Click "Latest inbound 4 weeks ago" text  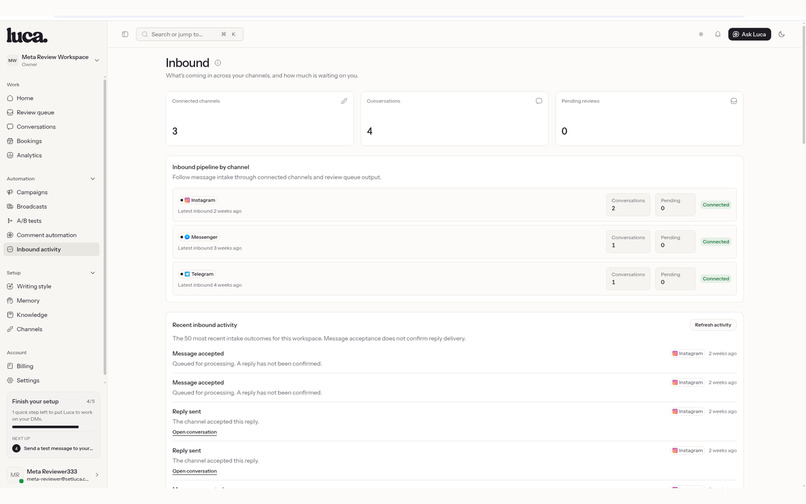click(x=210, y=285)
